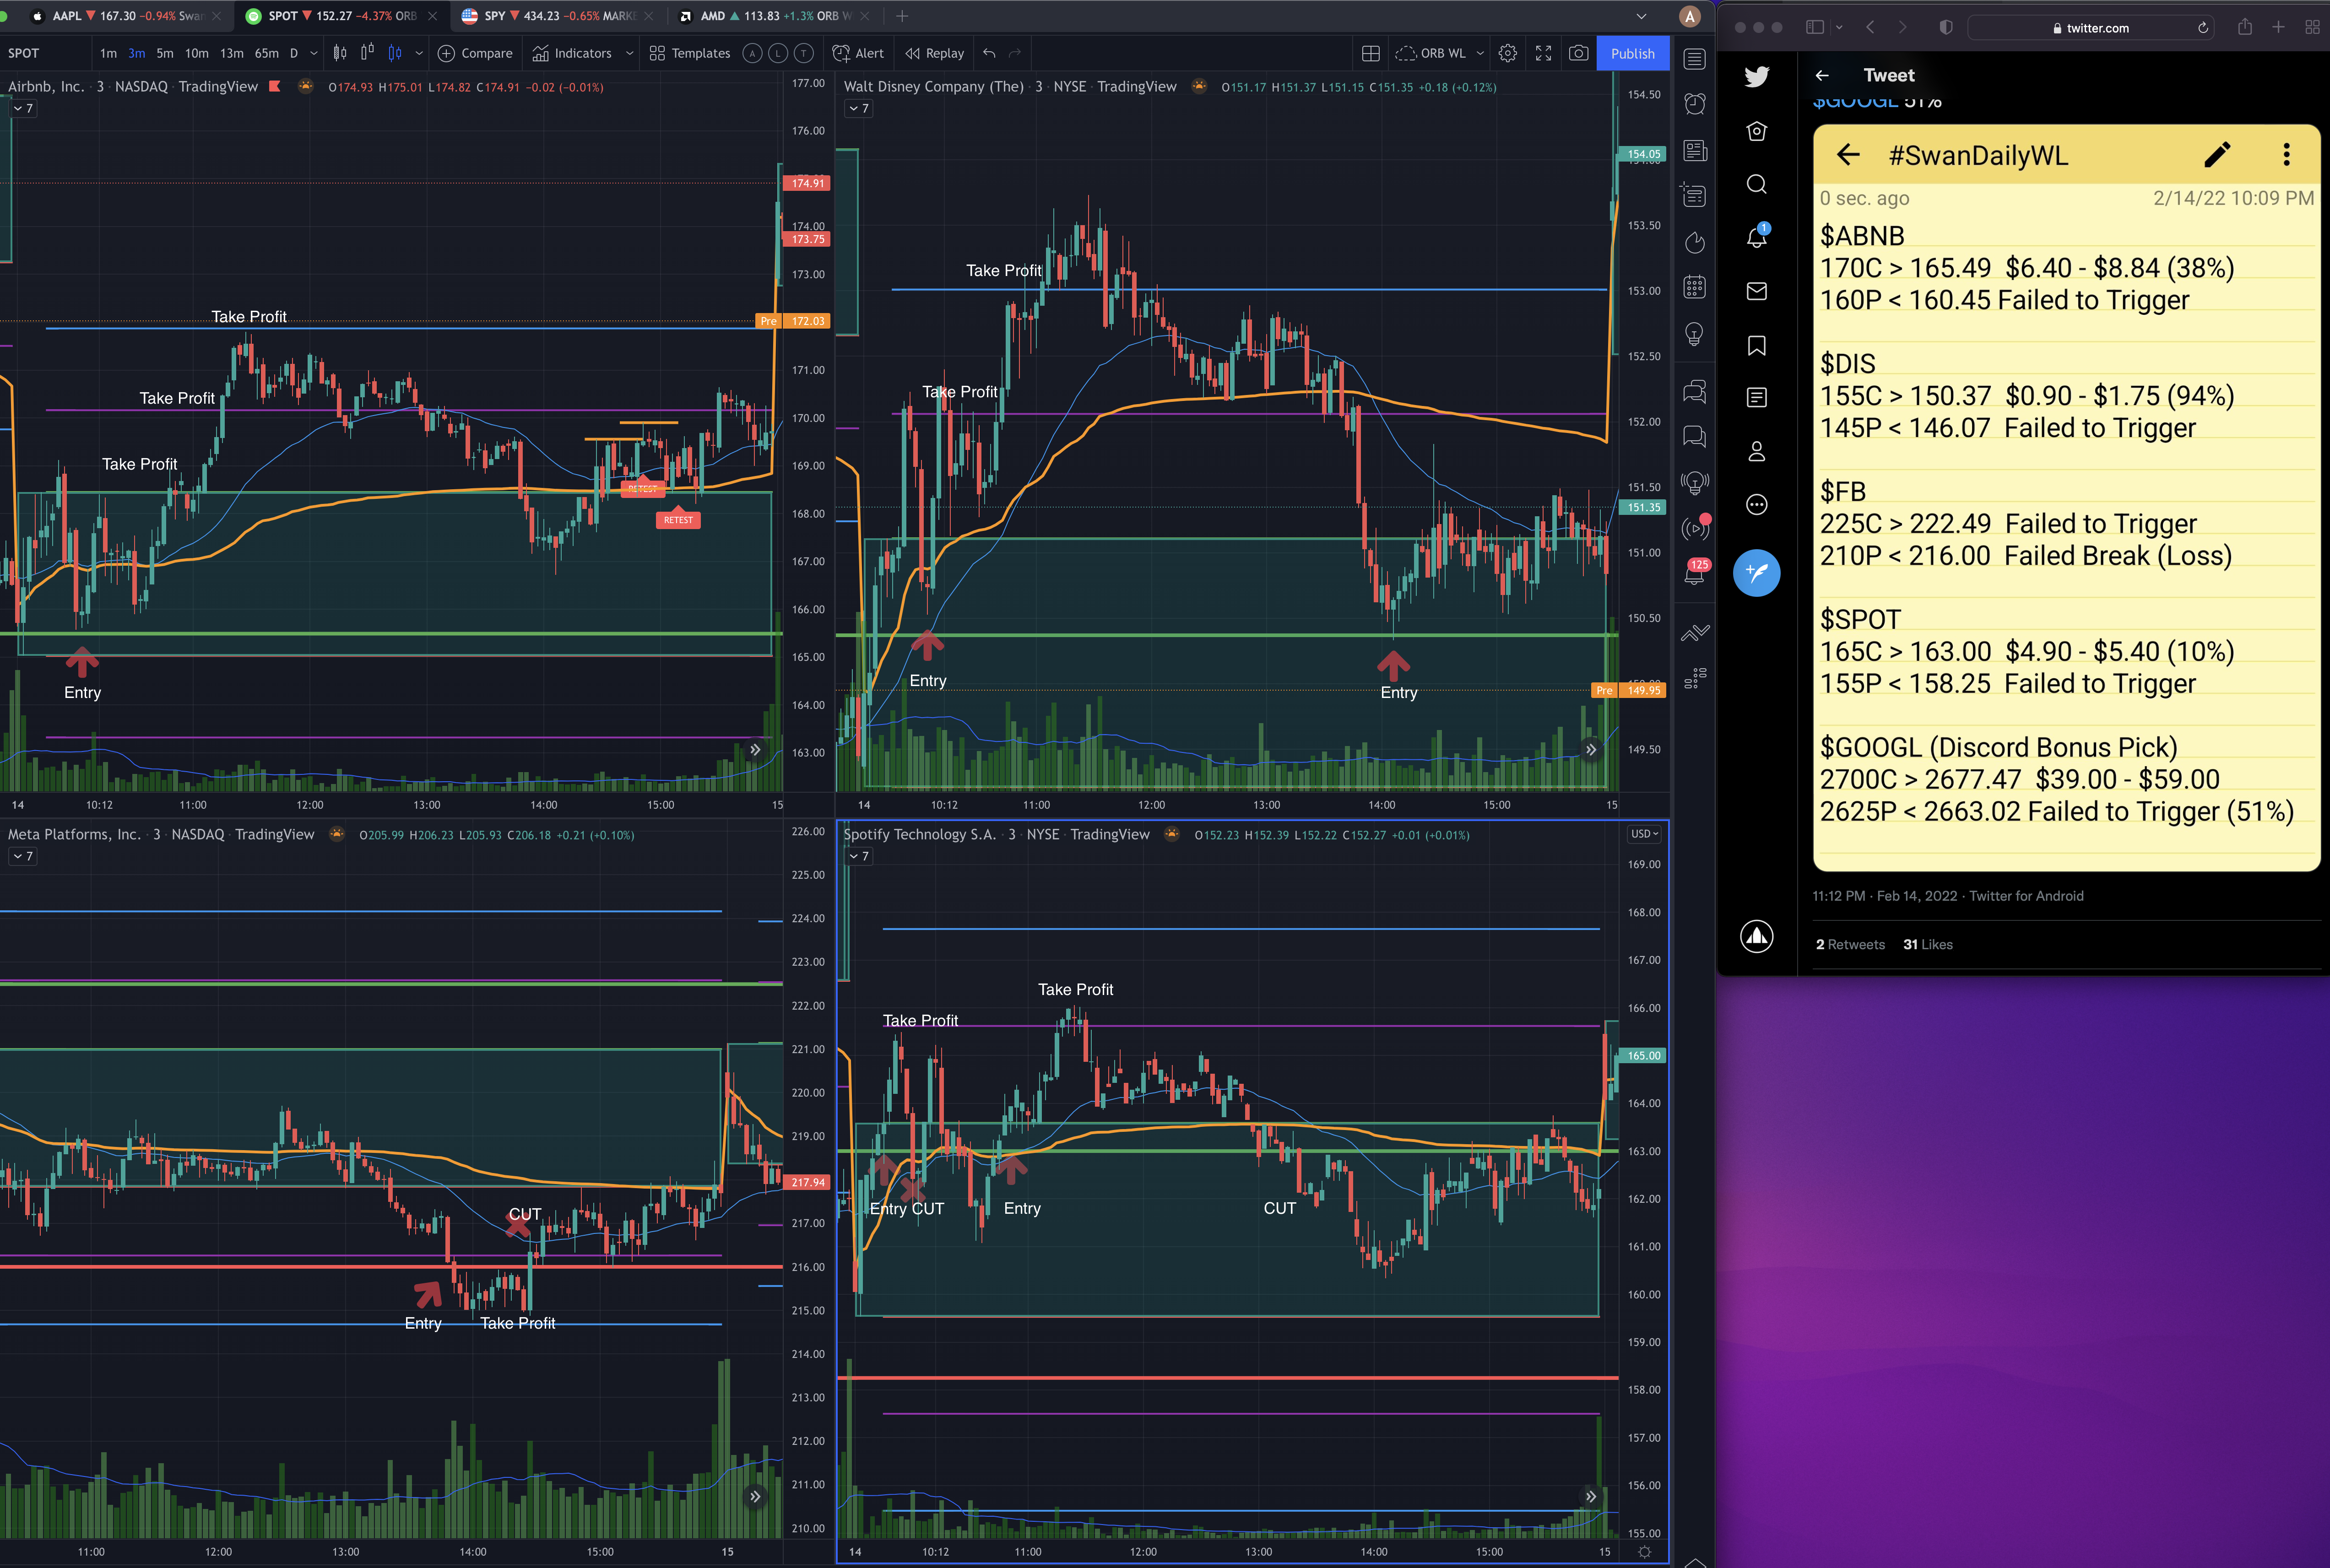Image resolution: width=2330 pixels, height=1568 pixels.
Task: Open Twitter Explore search icon
Action: pos(1756,184)
